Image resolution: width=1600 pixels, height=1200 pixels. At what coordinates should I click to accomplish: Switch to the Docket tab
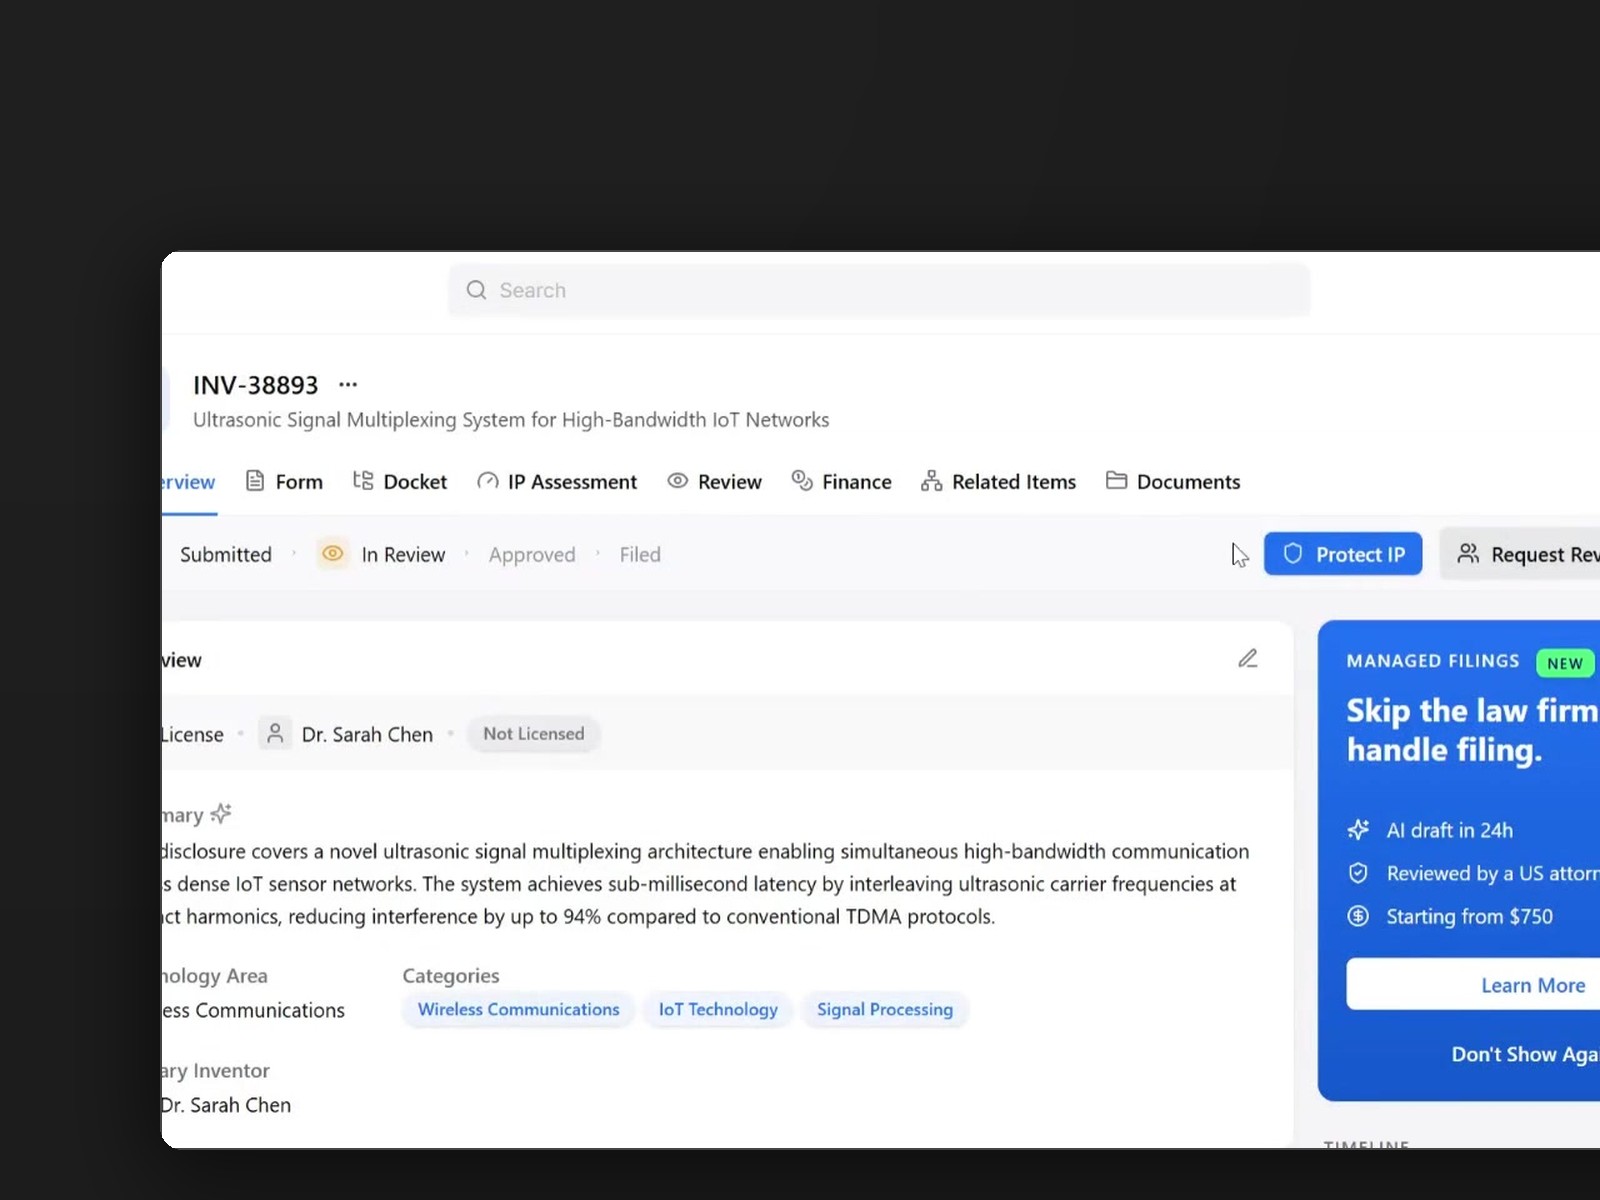coord(400,482)
